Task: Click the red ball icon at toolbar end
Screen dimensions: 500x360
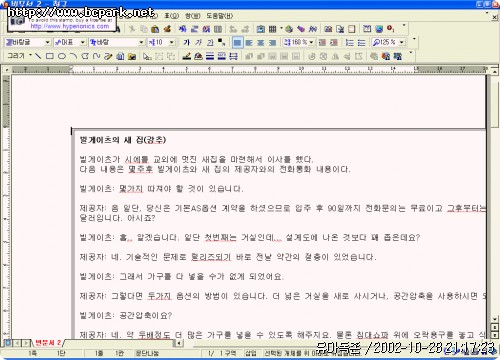Action: 391,29
